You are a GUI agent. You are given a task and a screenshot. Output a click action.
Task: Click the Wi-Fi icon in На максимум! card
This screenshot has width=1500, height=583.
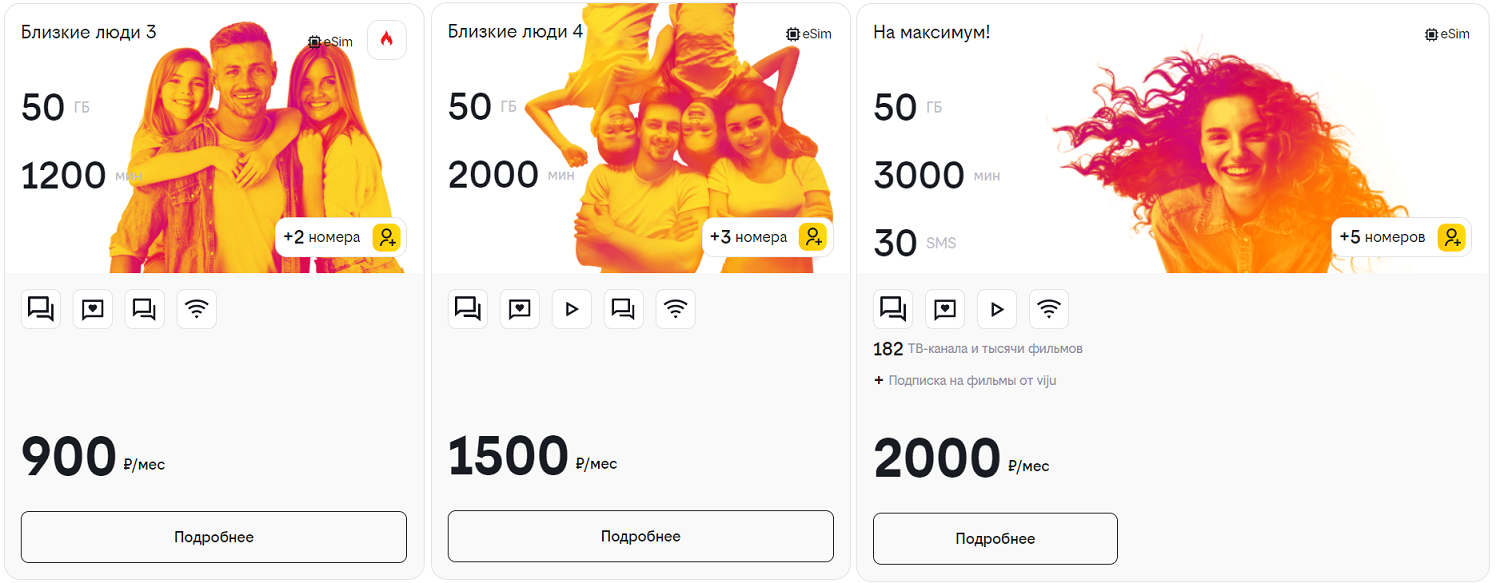[1049, 309]
